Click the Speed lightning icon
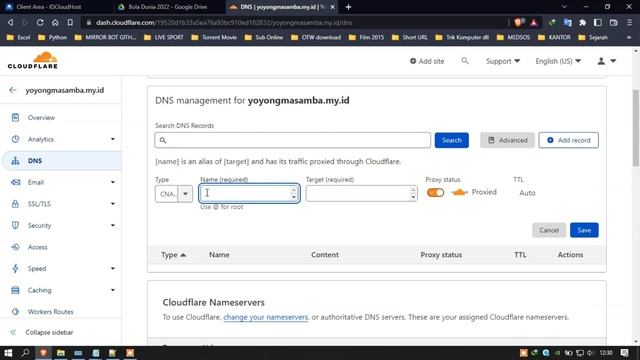Viewport: 640px width, 360px height. 15,268
